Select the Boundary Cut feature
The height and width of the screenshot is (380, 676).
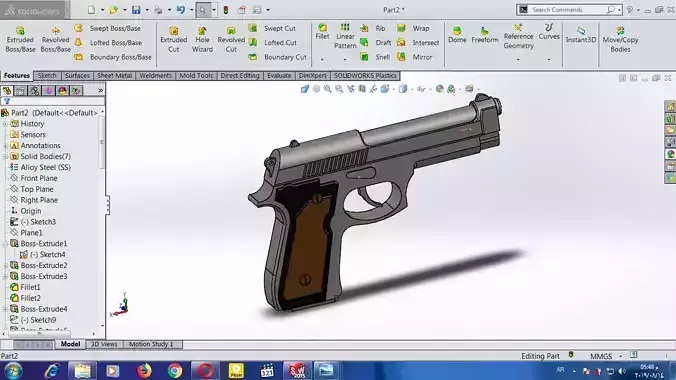(x=278, y=57)
